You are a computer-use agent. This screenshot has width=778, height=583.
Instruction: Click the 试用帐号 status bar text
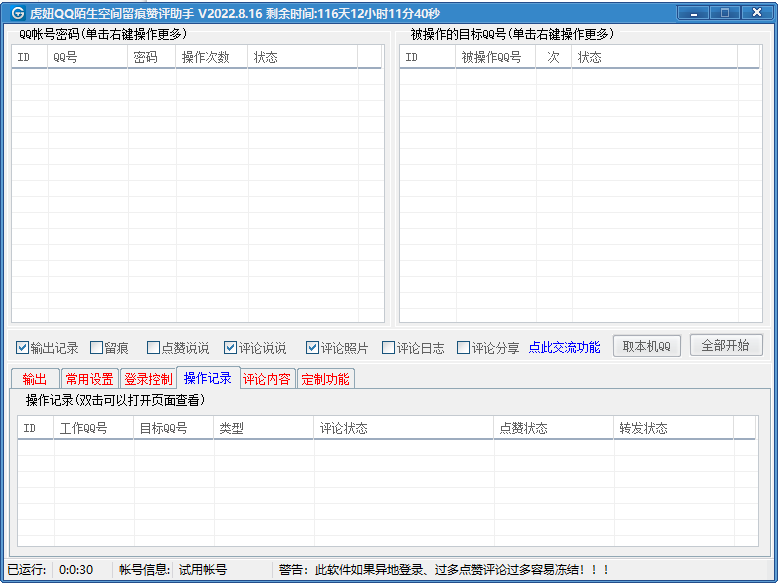202,570
